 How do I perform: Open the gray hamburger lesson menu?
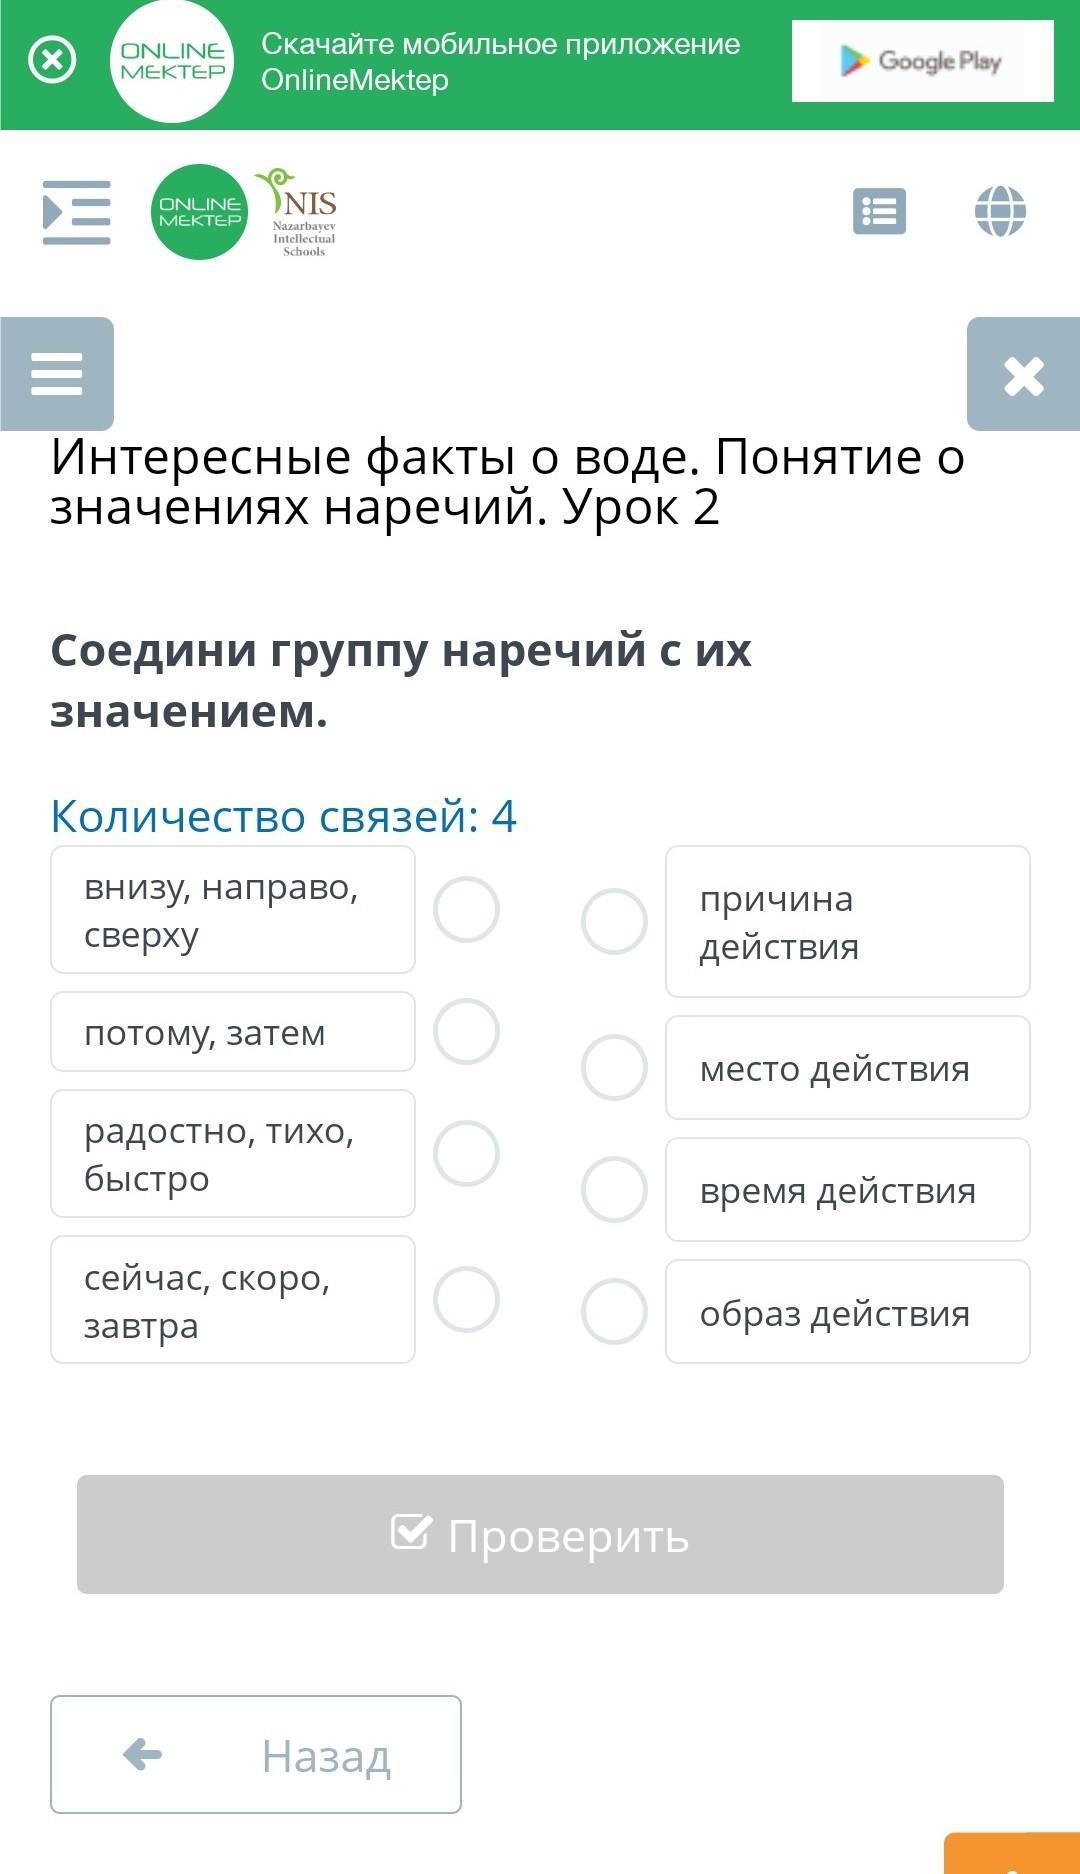(x=57, y=374)
